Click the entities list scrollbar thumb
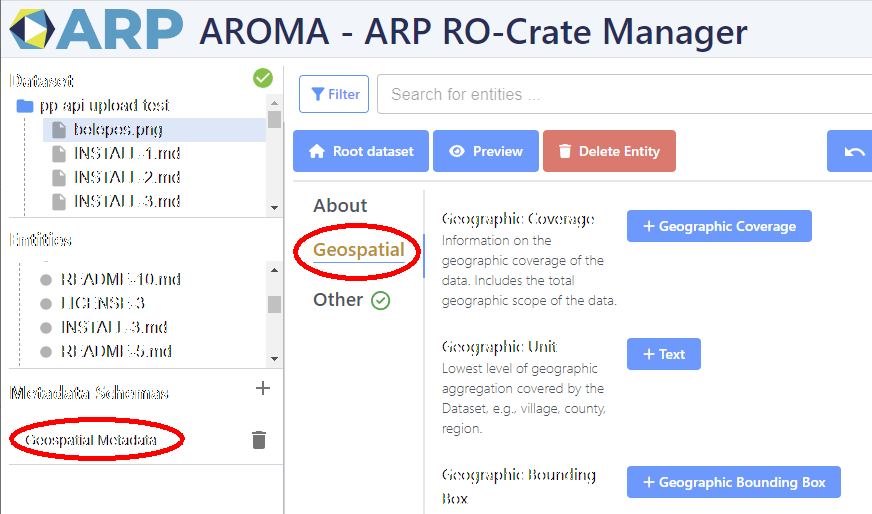The height and width of the screenshot is (514, 872). pos(274,304)
